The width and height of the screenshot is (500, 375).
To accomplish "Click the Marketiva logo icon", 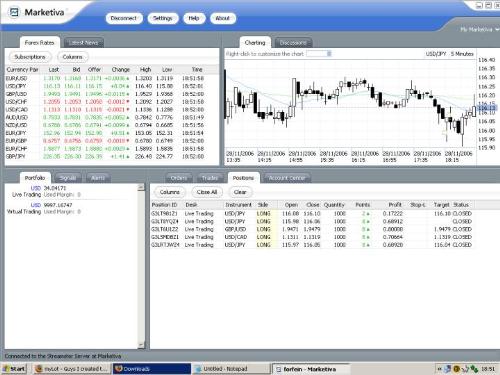I will tap(14, 12).
